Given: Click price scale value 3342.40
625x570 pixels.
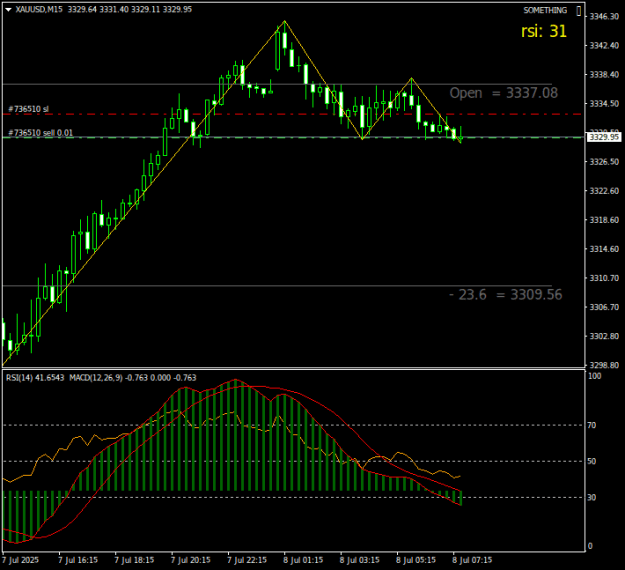Looking at the screenshot, I should click(604, 45).
